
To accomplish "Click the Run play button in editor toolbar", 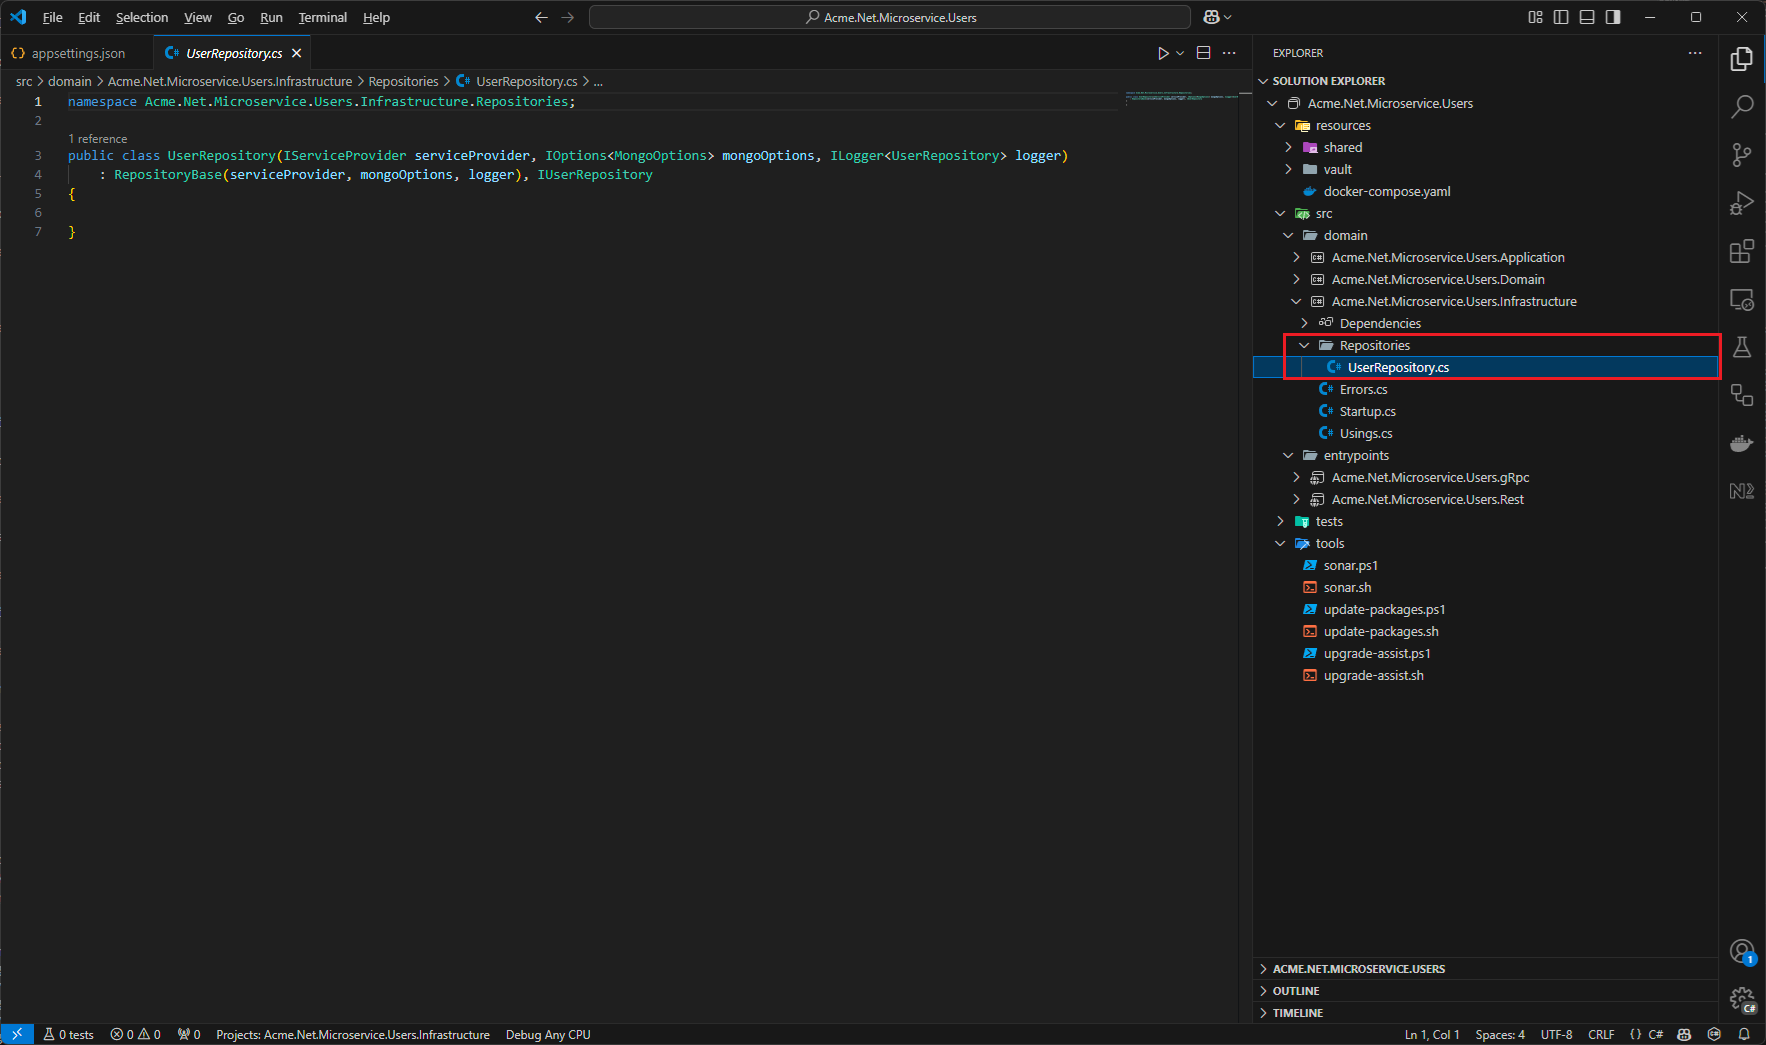I will tap(1163, 53).
